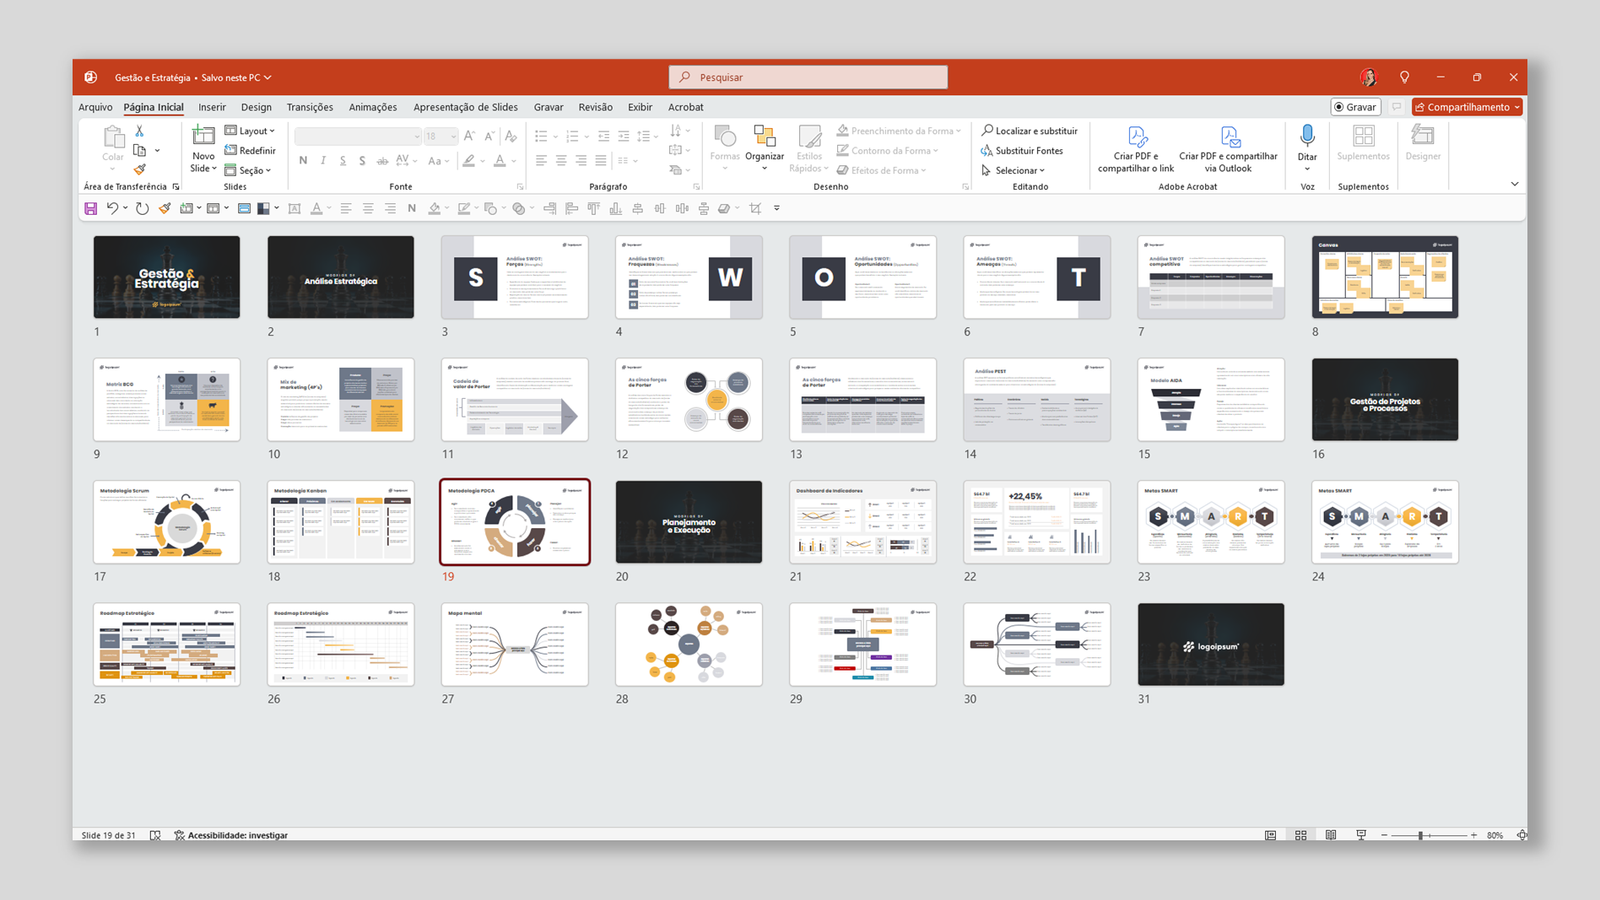Switch to Normal view in status bar
Viewport: 1600px width, 900px height.
click(x=1270, y=835)
